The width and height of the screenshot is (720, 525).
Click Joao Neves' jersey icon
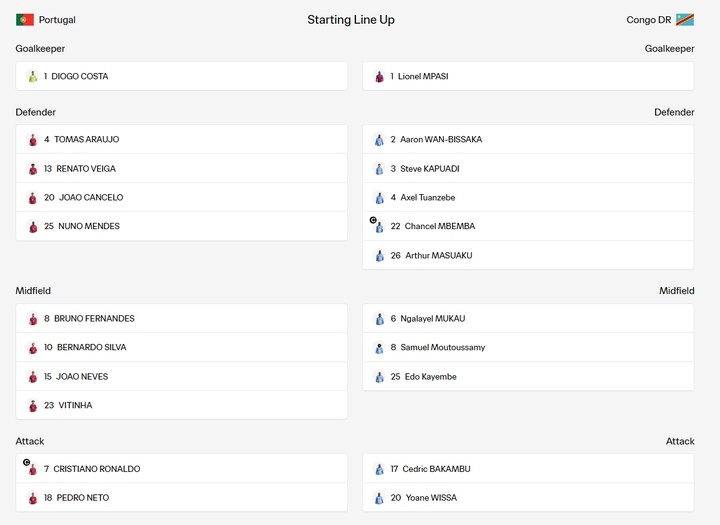(33, 377)
